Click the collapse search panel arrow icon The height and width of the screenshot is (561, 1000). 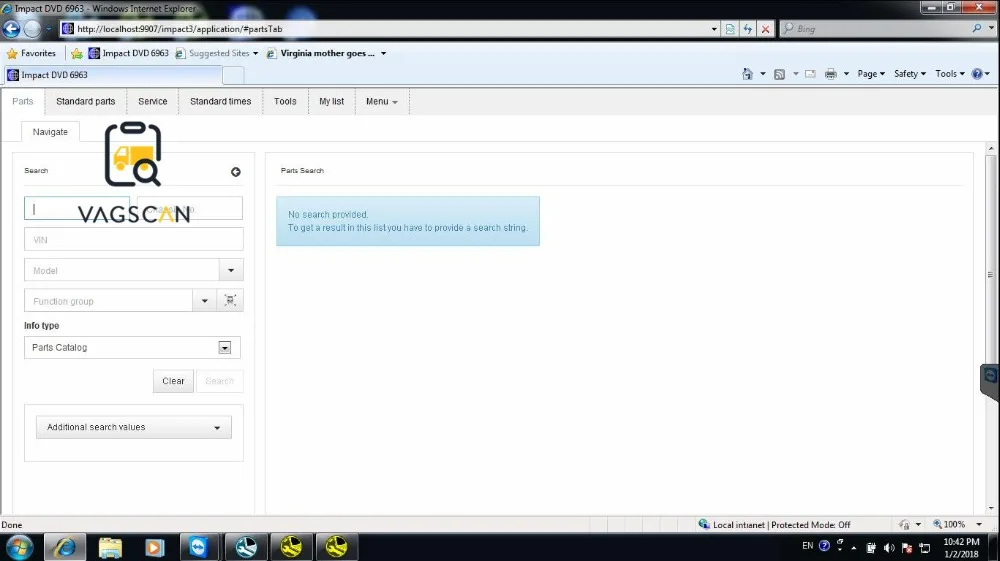click(x=236, y=172)
